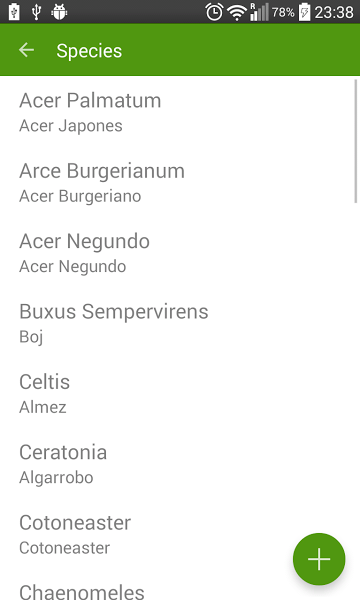The width and height of the screenshot is (360, 600).
Task: Open the Acer Palmatum species entry
Action: click(180, 112)
